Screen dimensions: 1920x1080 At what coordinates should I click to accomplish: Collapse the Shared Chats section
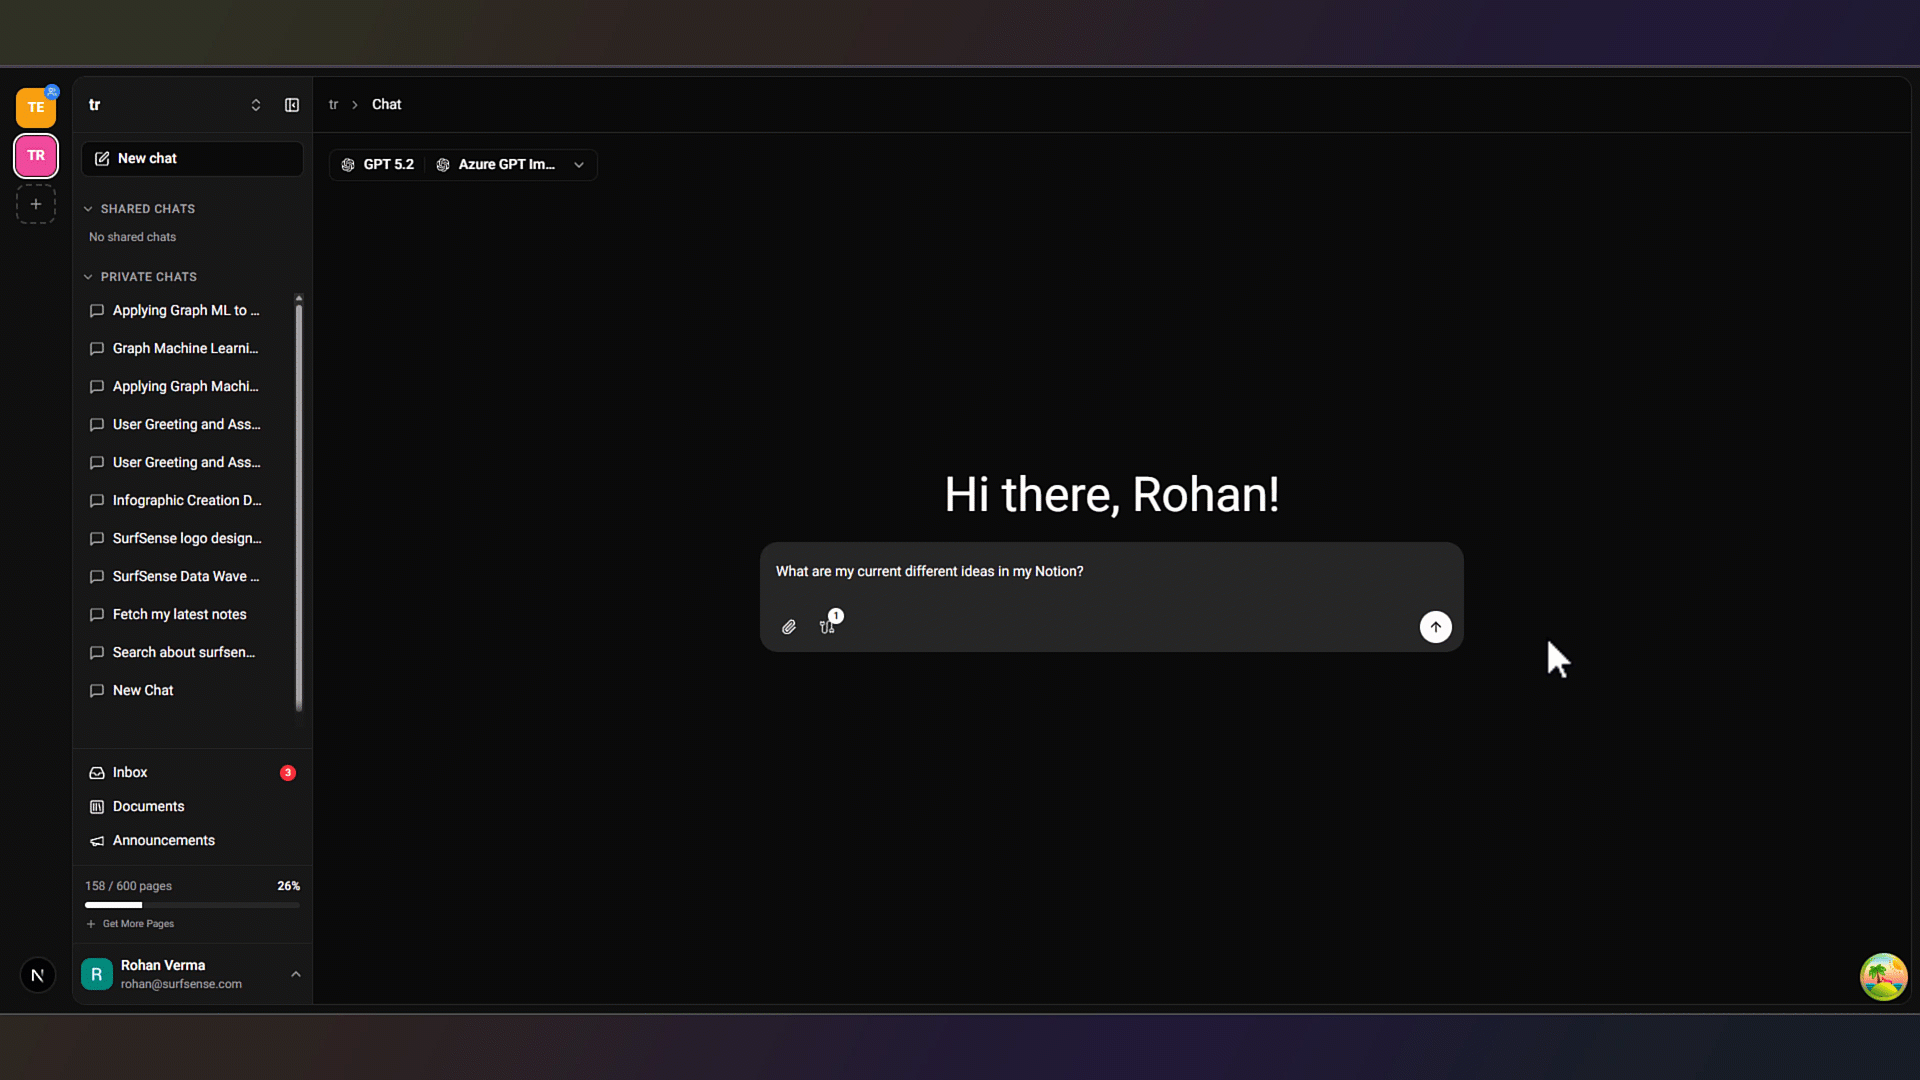coord(140,209)
